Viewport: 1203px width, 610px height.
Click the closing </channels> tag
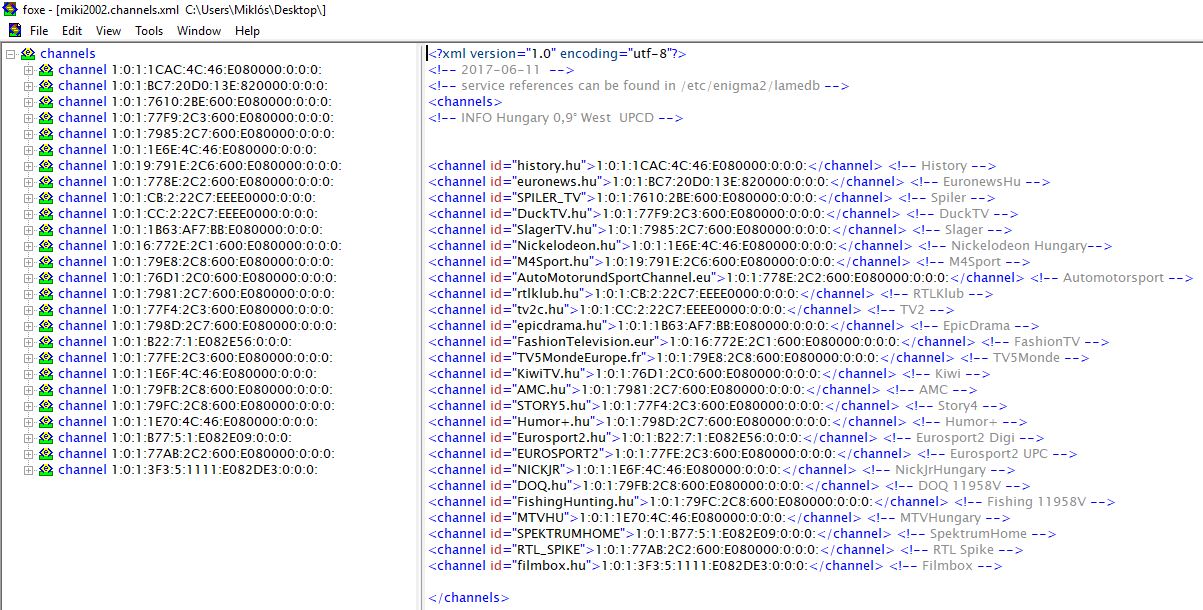(469, 598)
